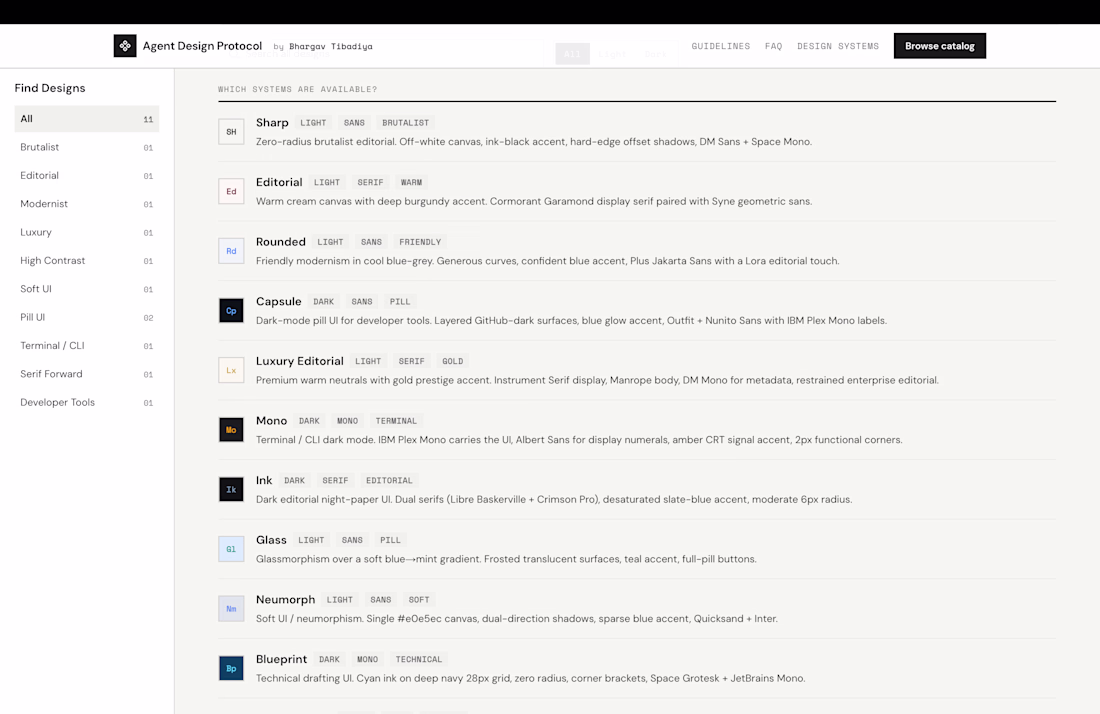Open the Mono design system title

[x=271, y=421]
